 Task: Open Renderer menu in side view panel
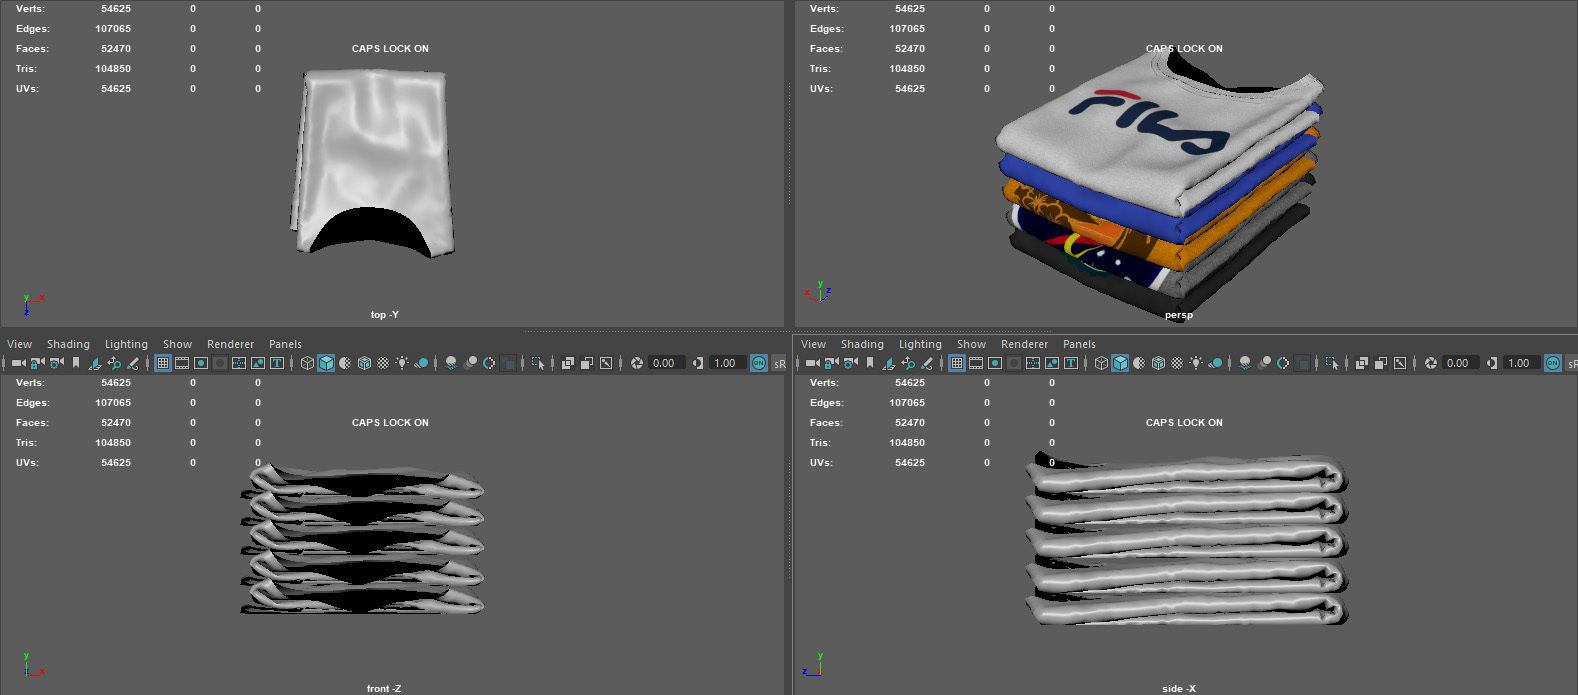click(x=1024, y=344)
